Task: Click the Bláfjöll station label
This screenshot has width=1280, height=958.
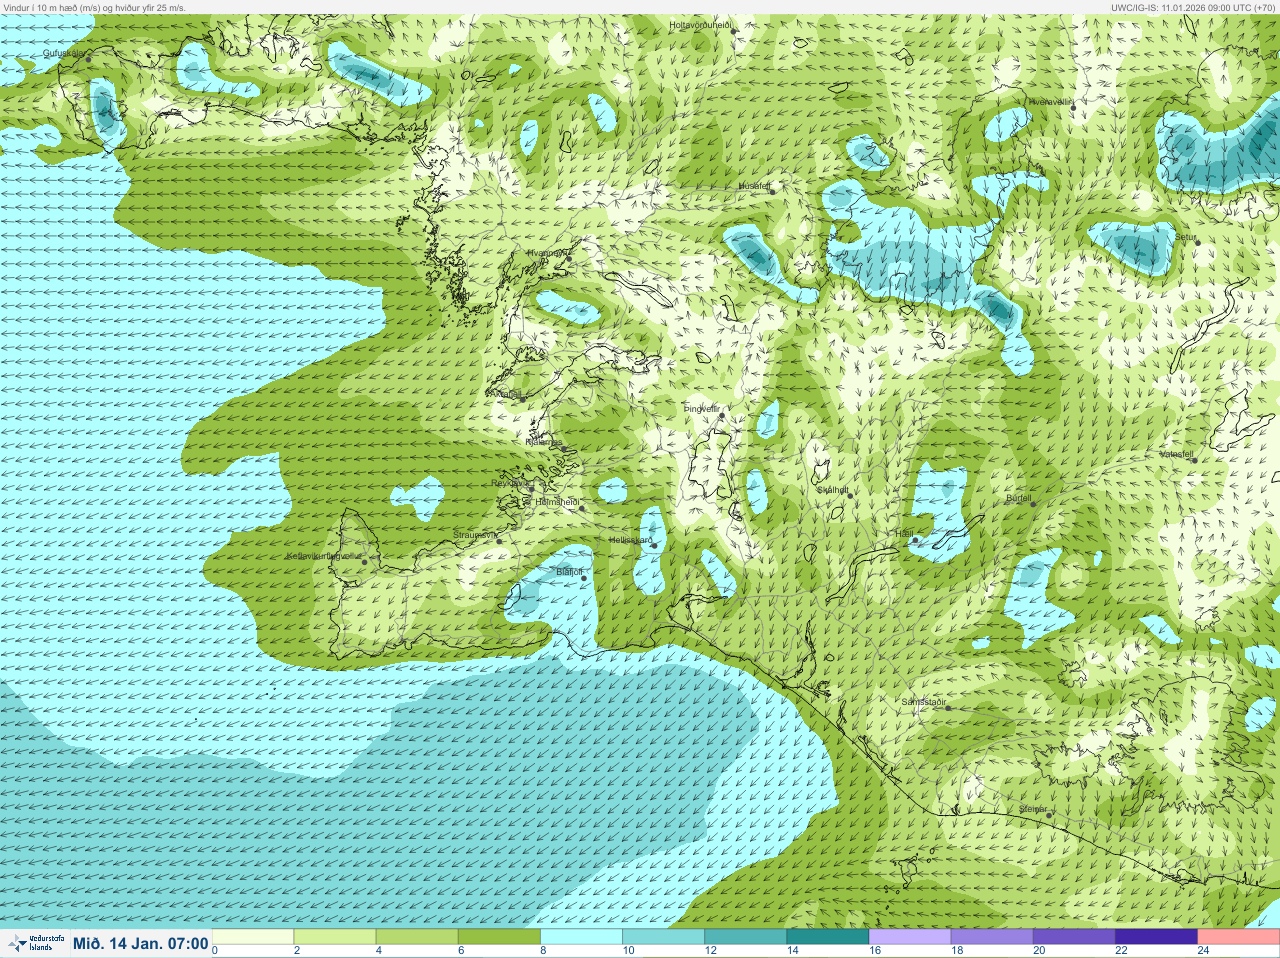Action: pos(569,571)
